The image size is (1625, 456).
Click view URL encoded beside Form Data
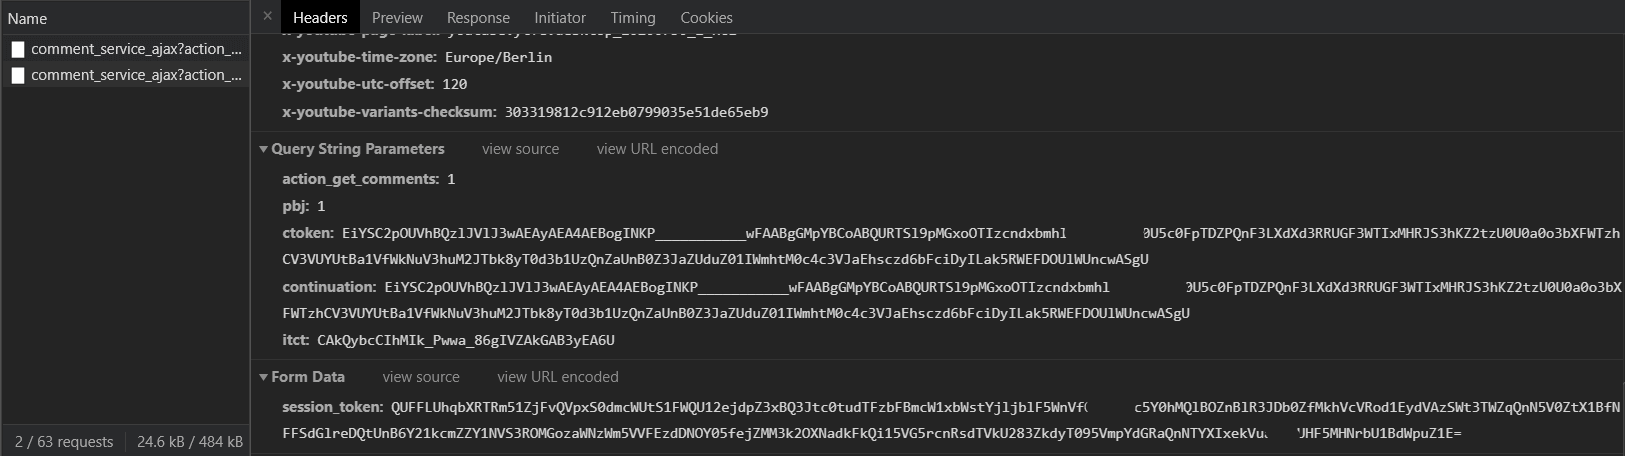[x=558, y=377]
